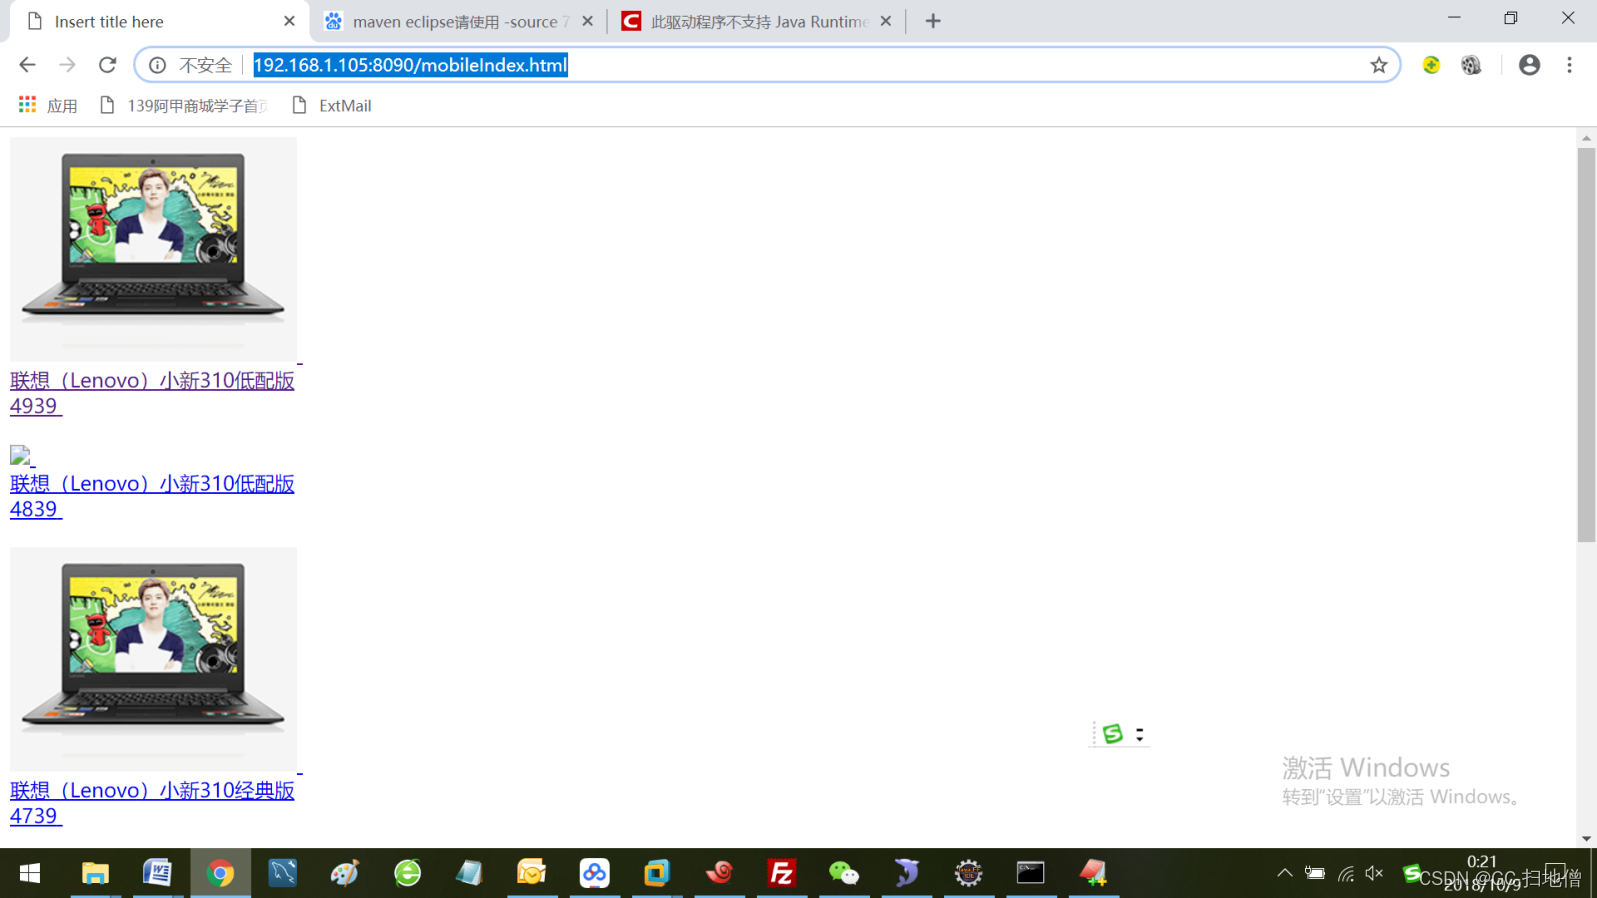1597x898 pixels.
Task: Show hidden system tray icons
Action: tap(1285, 873)
